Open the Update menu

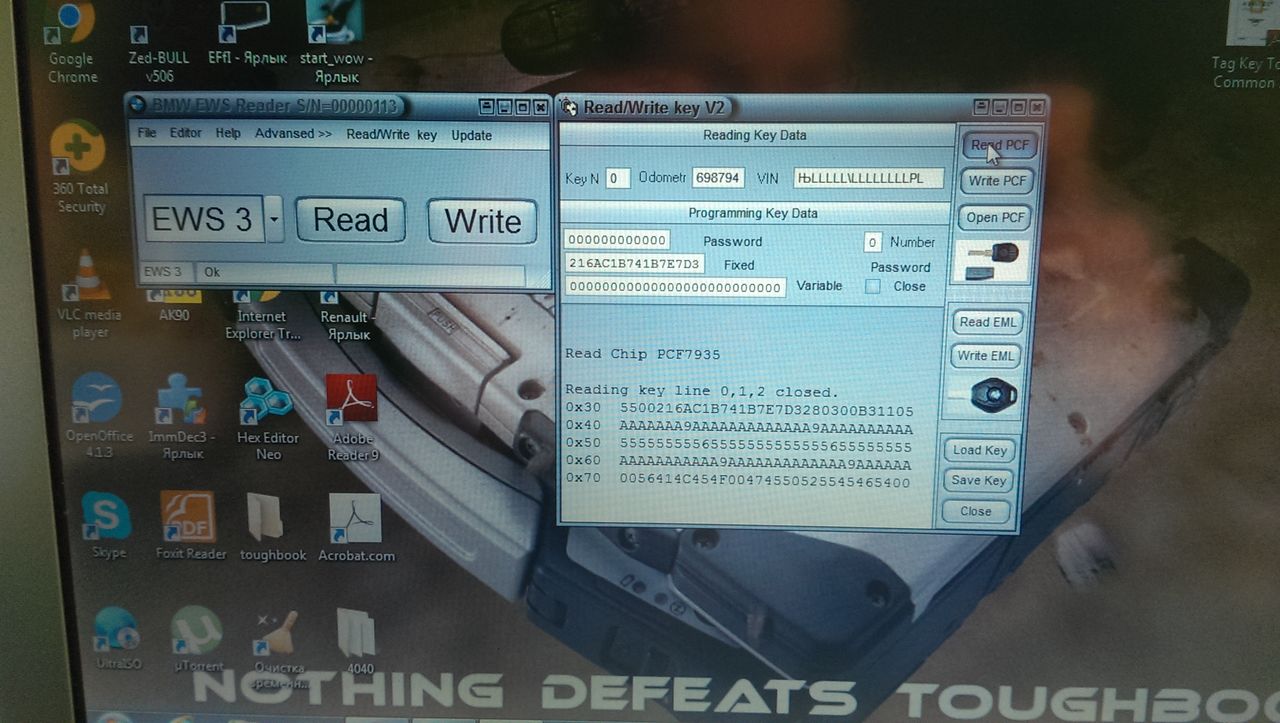click(x=471, y=135)
